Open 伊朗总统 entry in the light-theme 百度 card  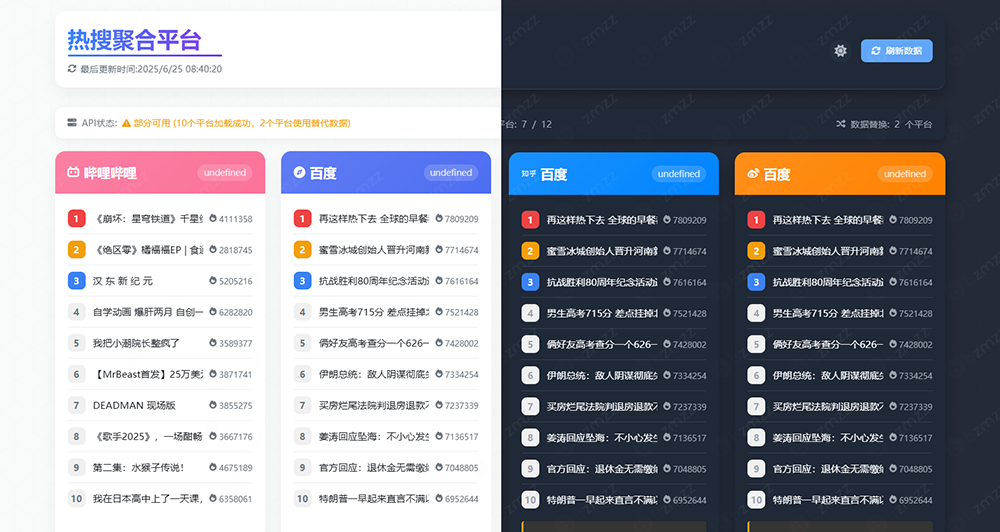coord(374,374)
